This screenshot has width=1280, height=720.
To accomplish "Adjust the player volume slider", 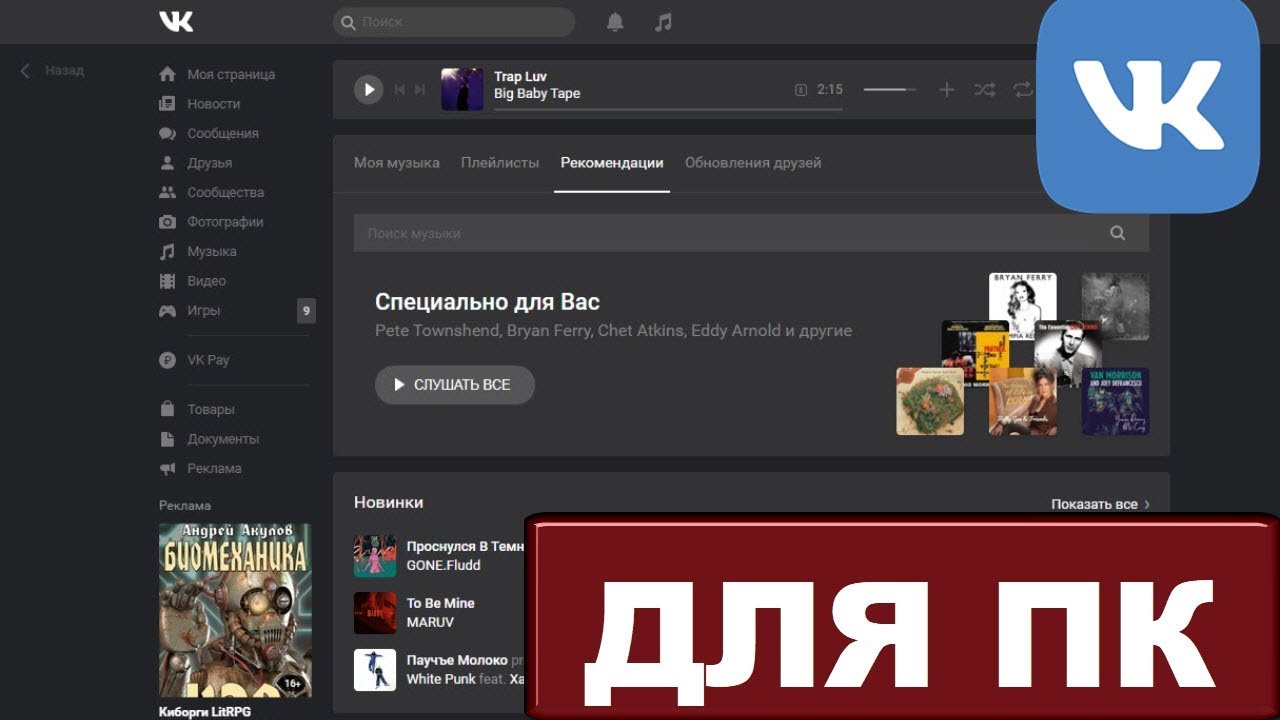I will point(890,90).
